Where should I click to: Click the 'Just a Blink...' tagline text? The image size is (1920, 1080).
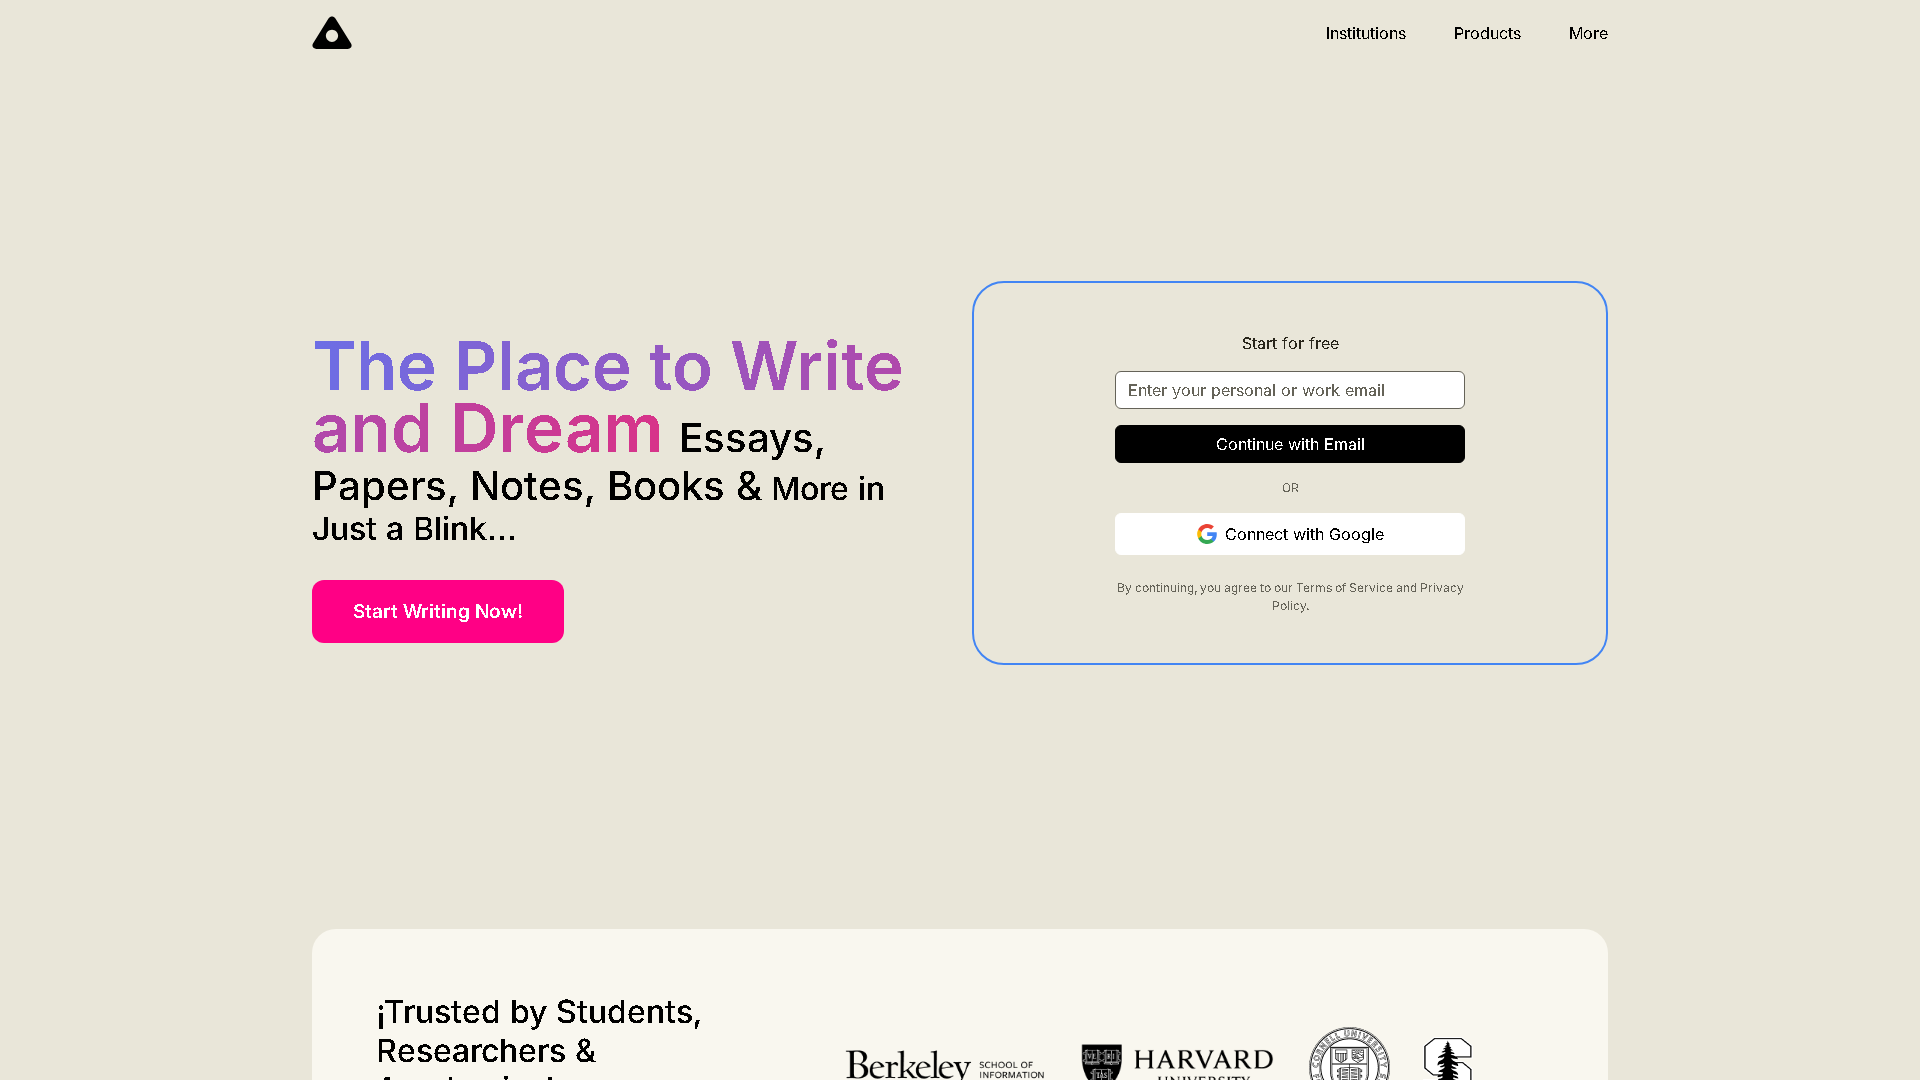click(x=414, y=529)
